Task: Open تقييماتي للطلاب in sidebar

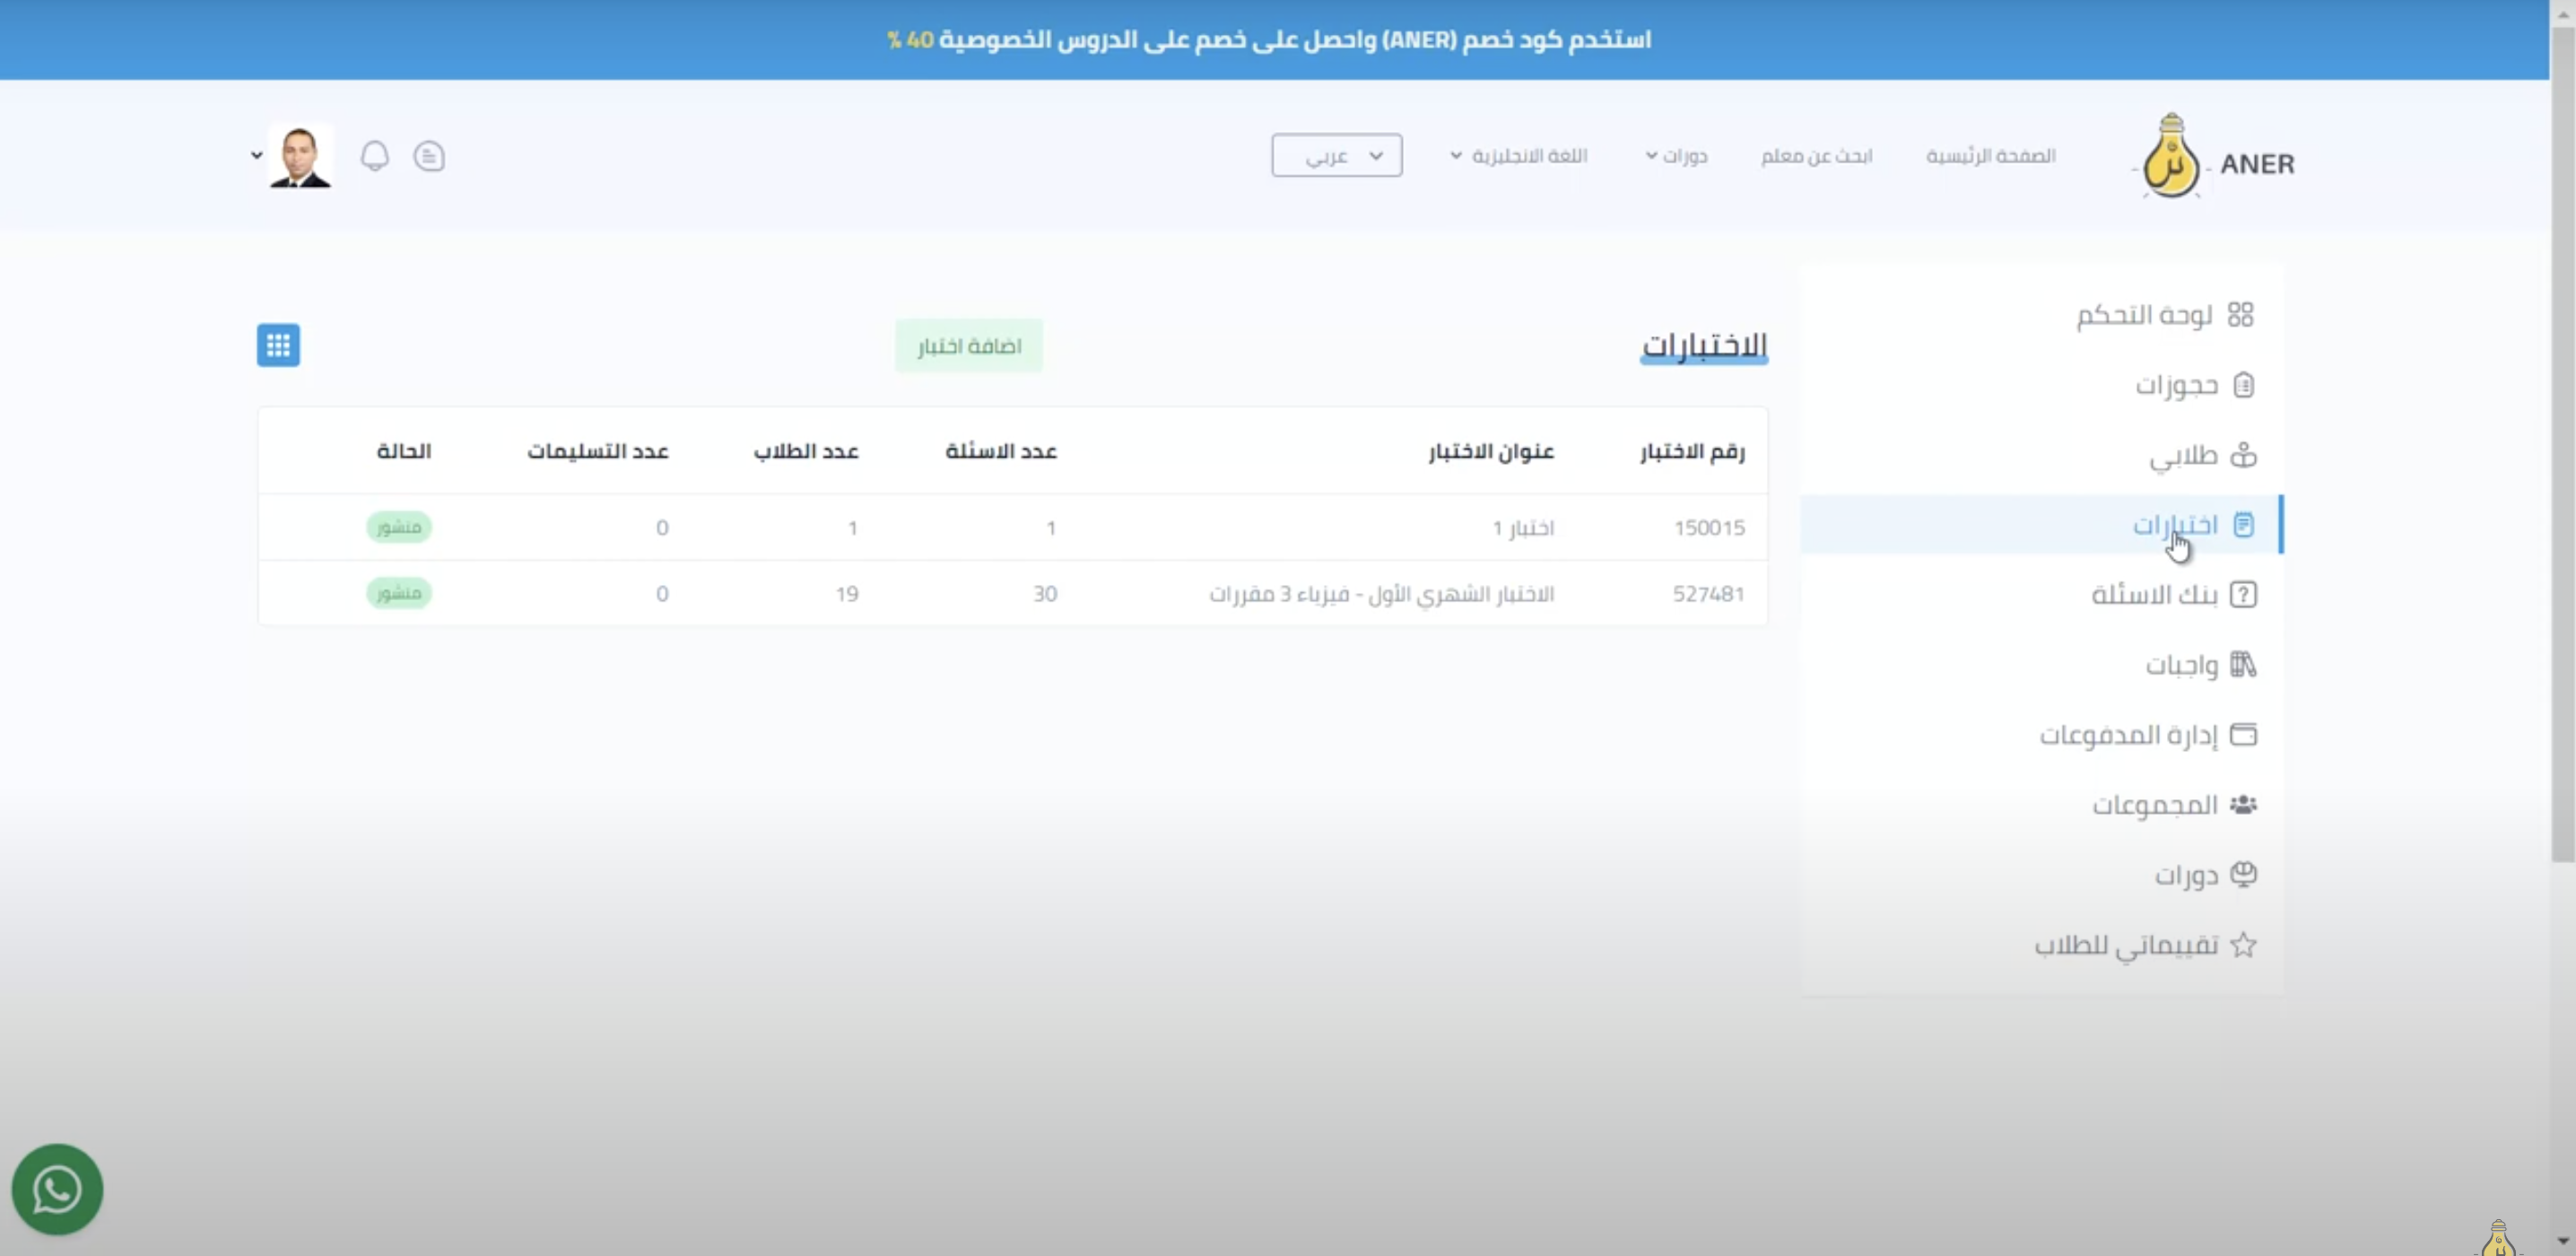Action: click(2127, 945)
